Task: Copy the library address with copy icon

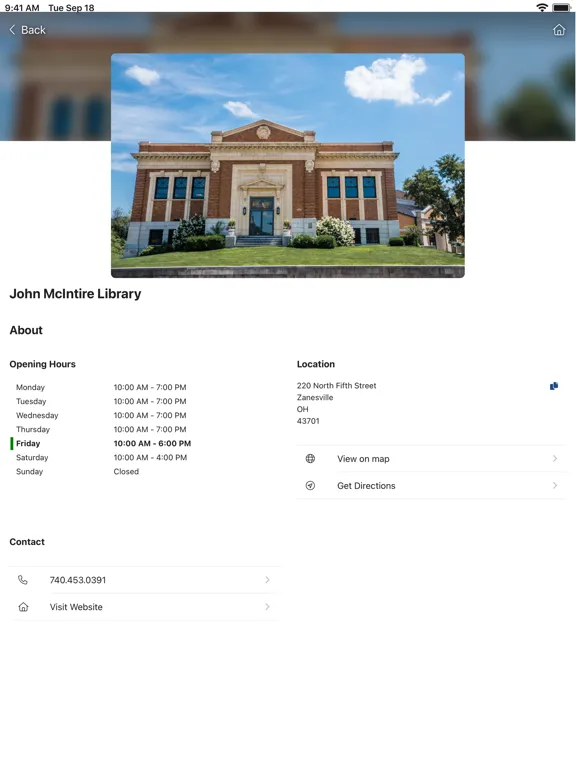Action: coord(554,386)
